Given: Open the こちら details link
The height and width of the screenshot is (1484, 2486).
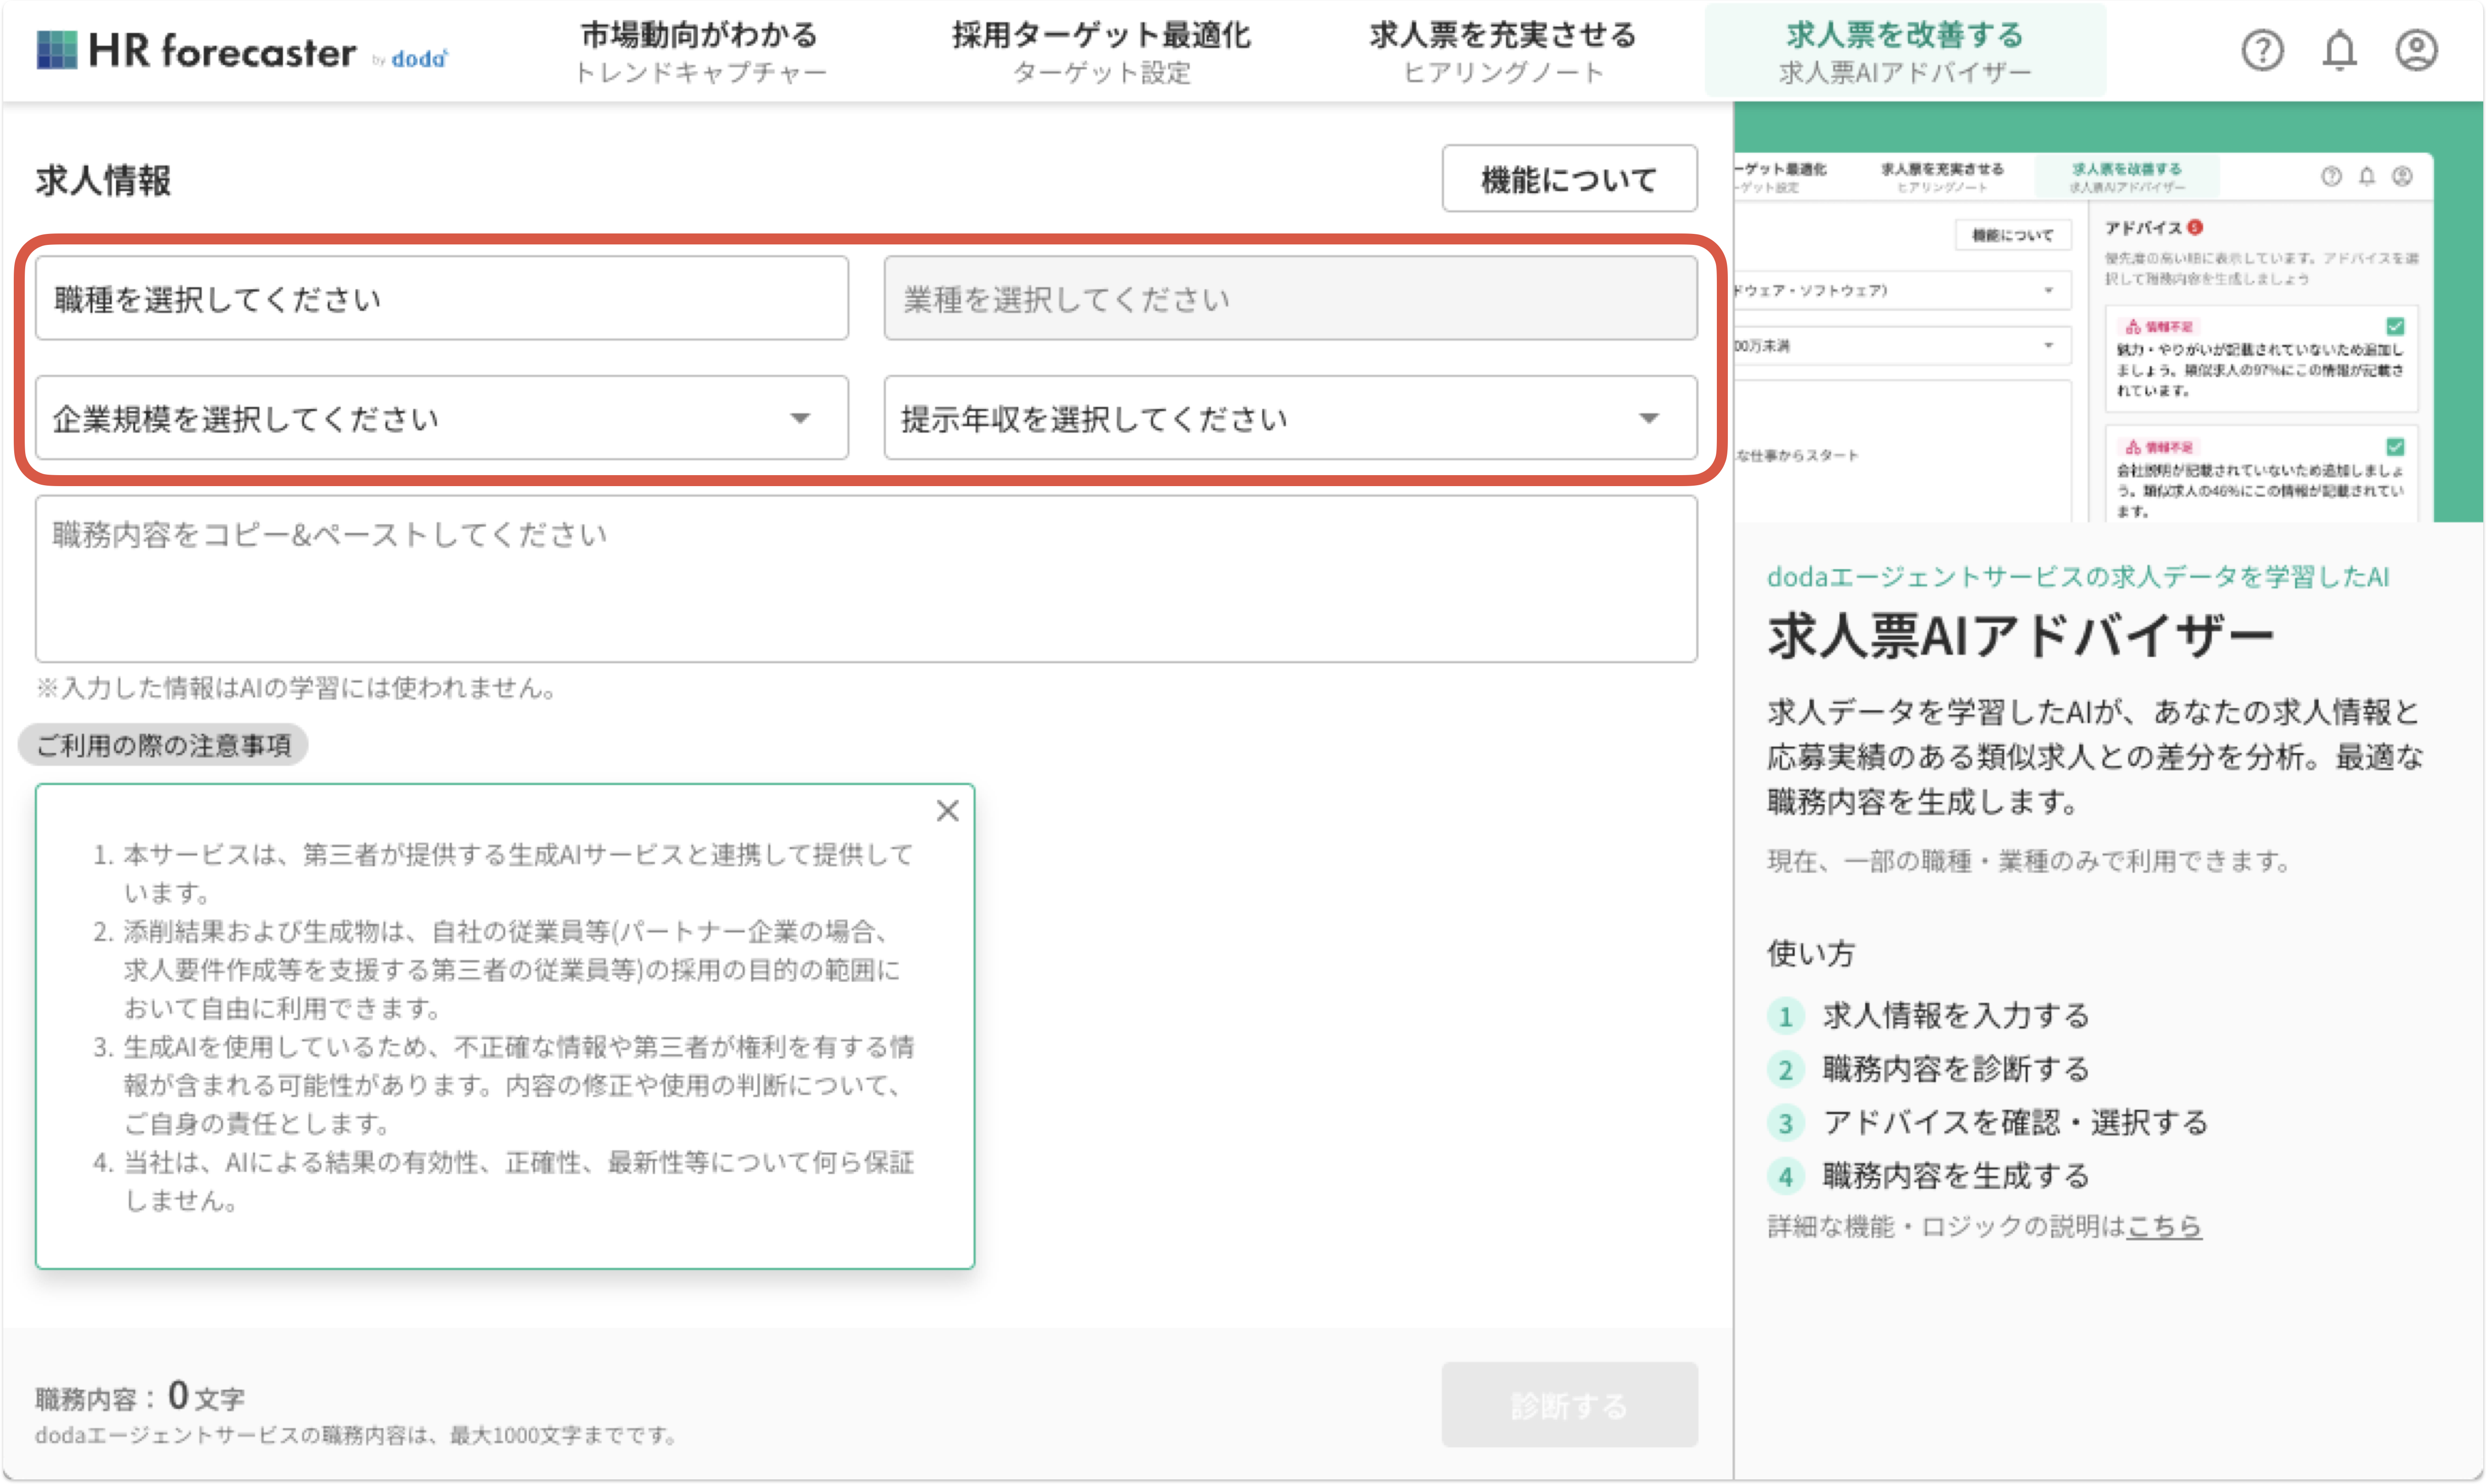Looking at the screenshot, I should click(x=2164, y=1226).
